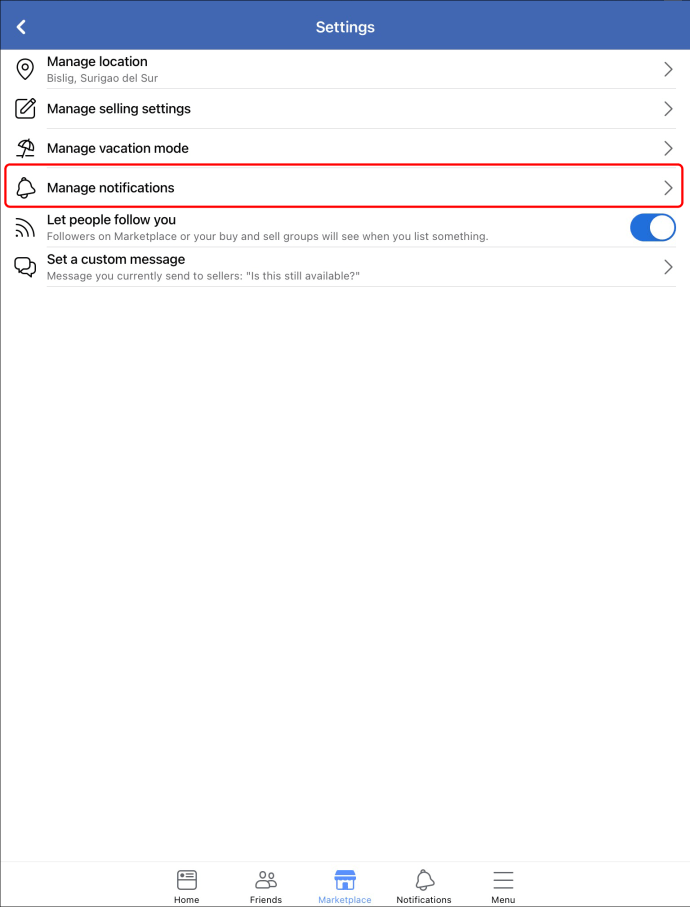Expand Manage selling settings chevron
The width and height of the screenshot is (690, 907).
pyautogui.click(x=668, y=109)
